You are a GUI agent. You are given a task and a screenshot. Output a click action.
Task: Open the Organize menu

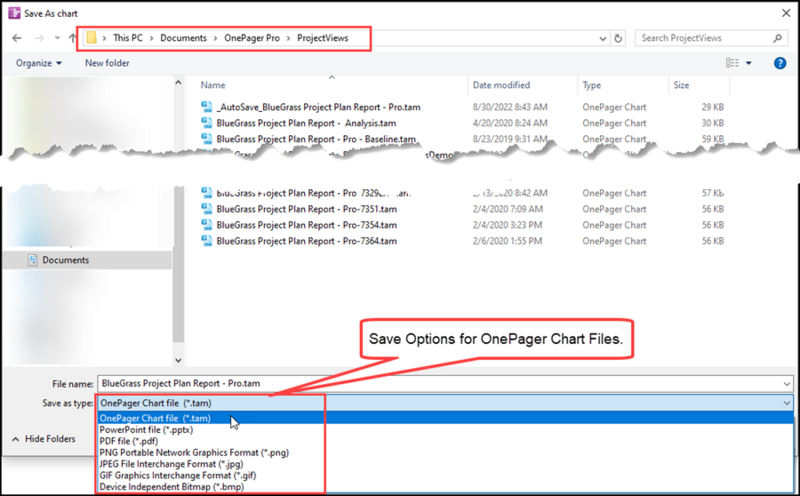(x=39, y=63)
